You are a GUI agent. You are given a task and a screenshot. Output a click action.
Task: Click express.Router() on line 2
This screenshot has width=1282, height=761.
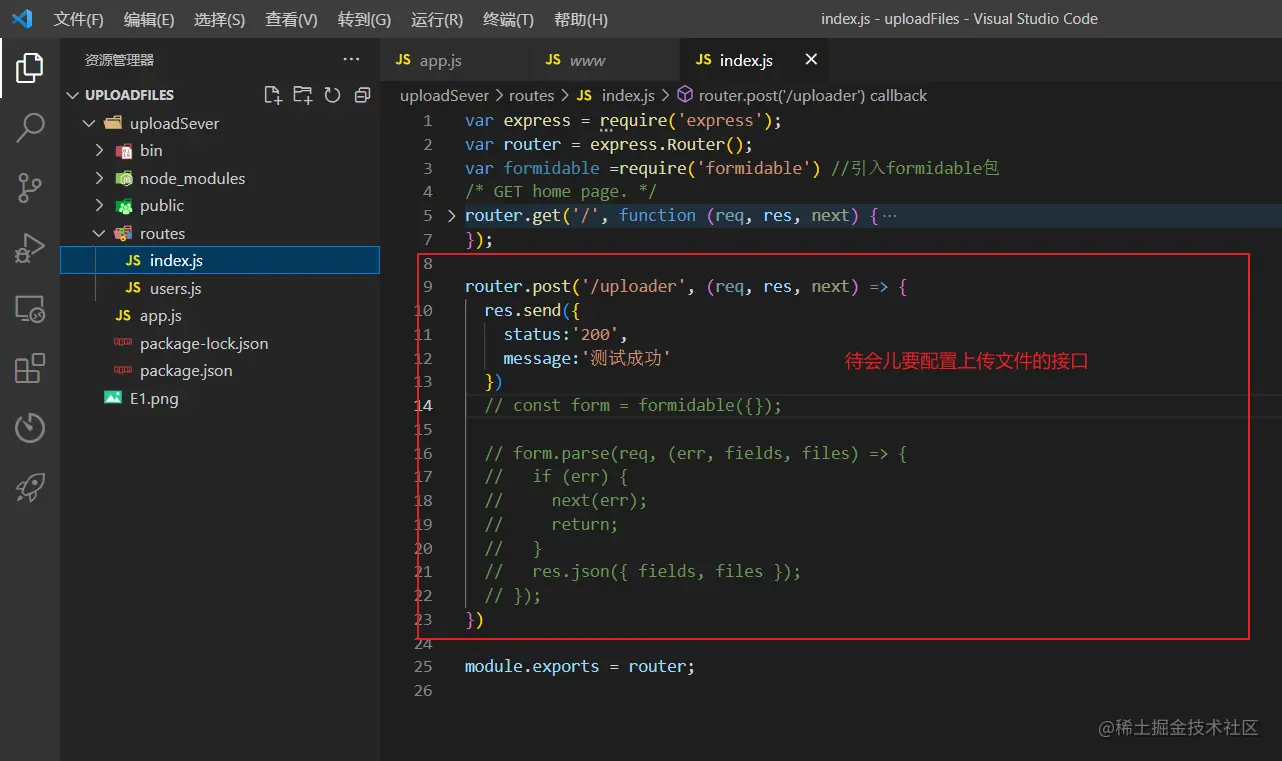pyautogui.click(x=667, y=144)
